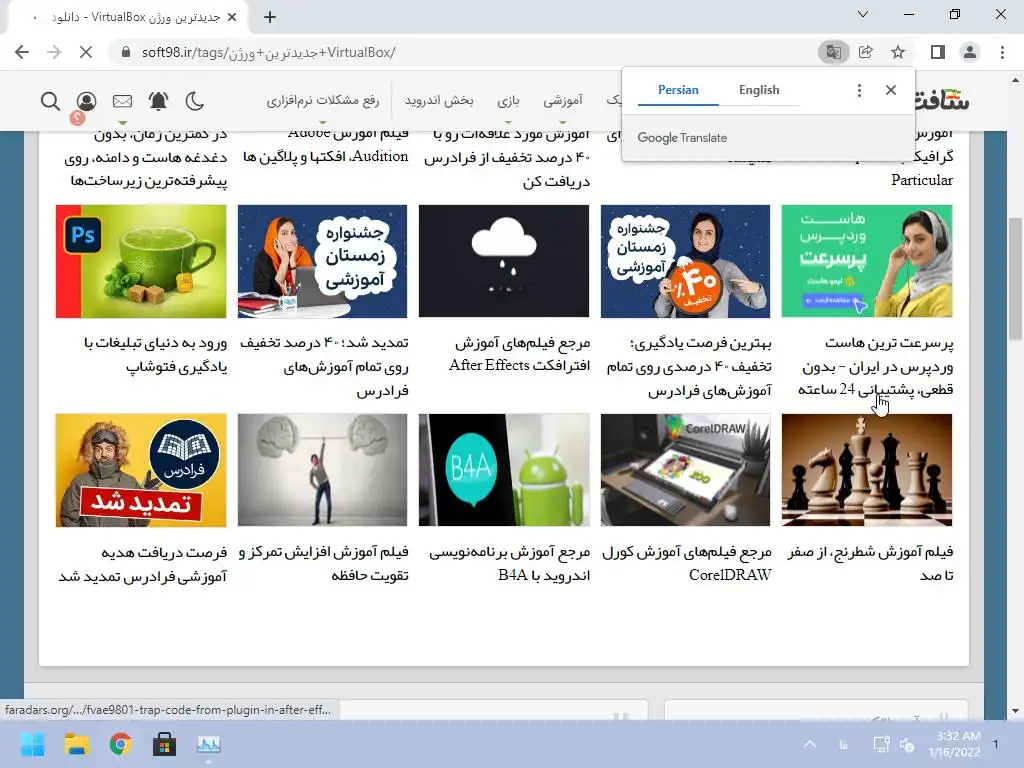Open the B4A Android thumbnail
This screenshot has width=1024, height=768.
tap(504, 470)
